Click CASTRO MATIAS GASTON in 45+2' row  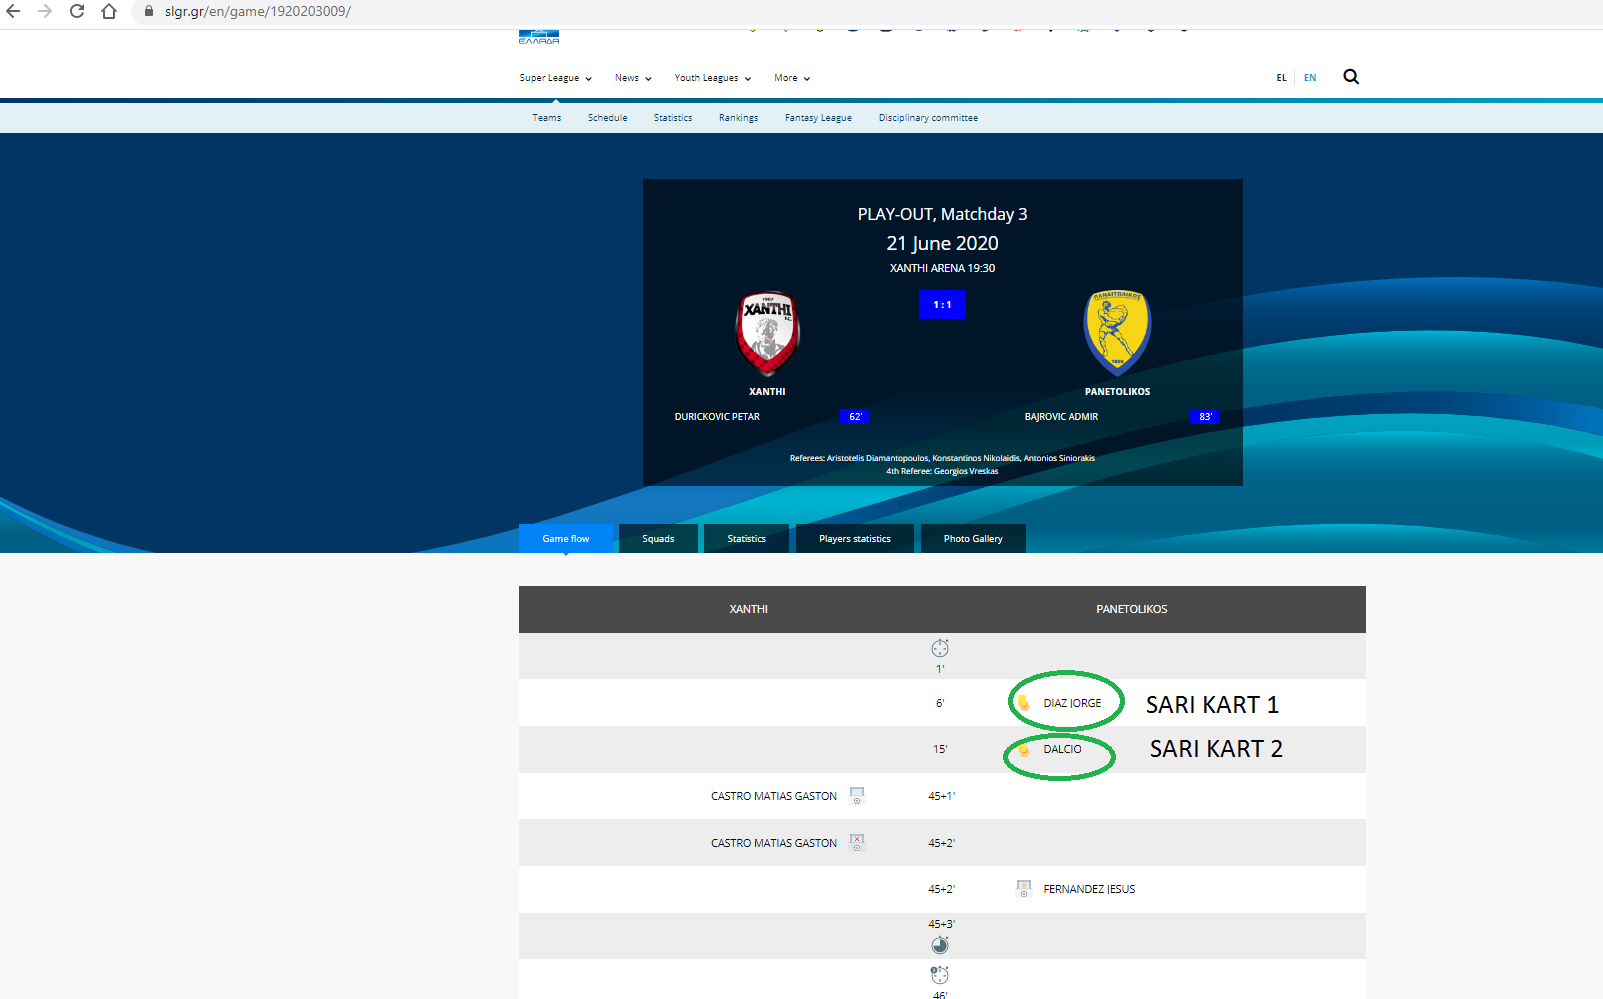[774, 843]
